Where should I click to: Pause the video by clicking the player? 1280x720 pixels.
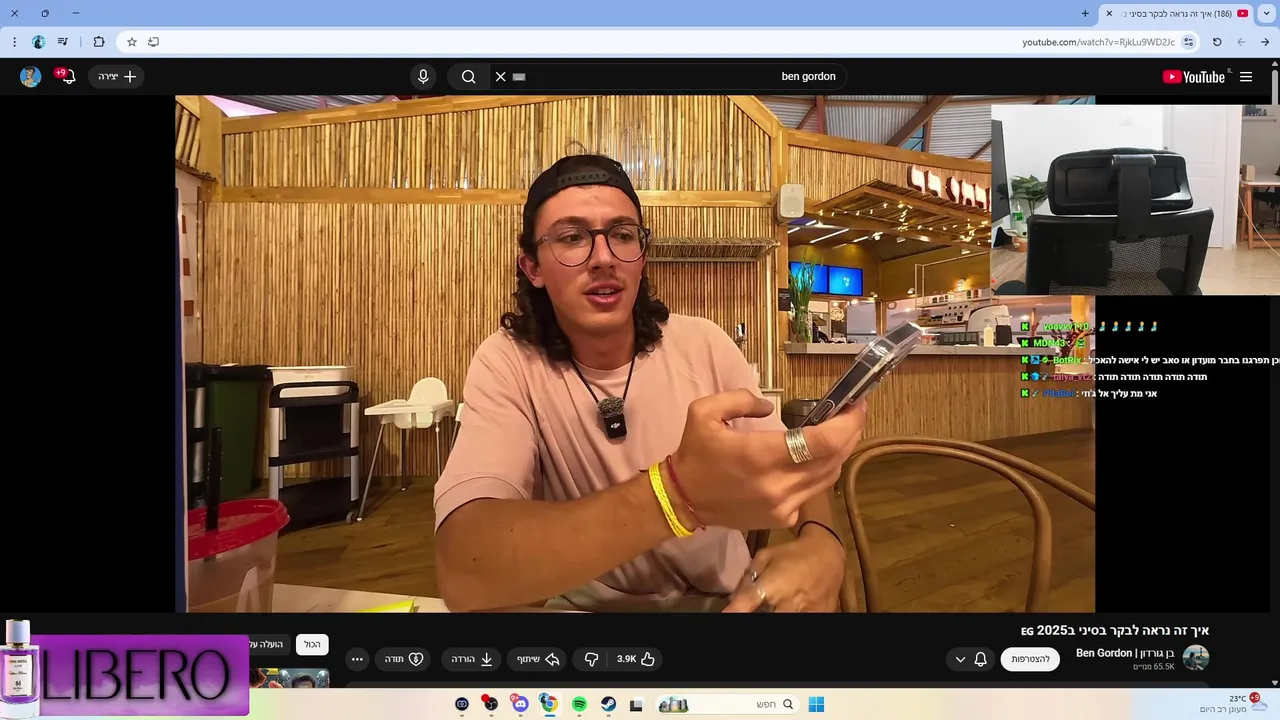pos(635,353)
